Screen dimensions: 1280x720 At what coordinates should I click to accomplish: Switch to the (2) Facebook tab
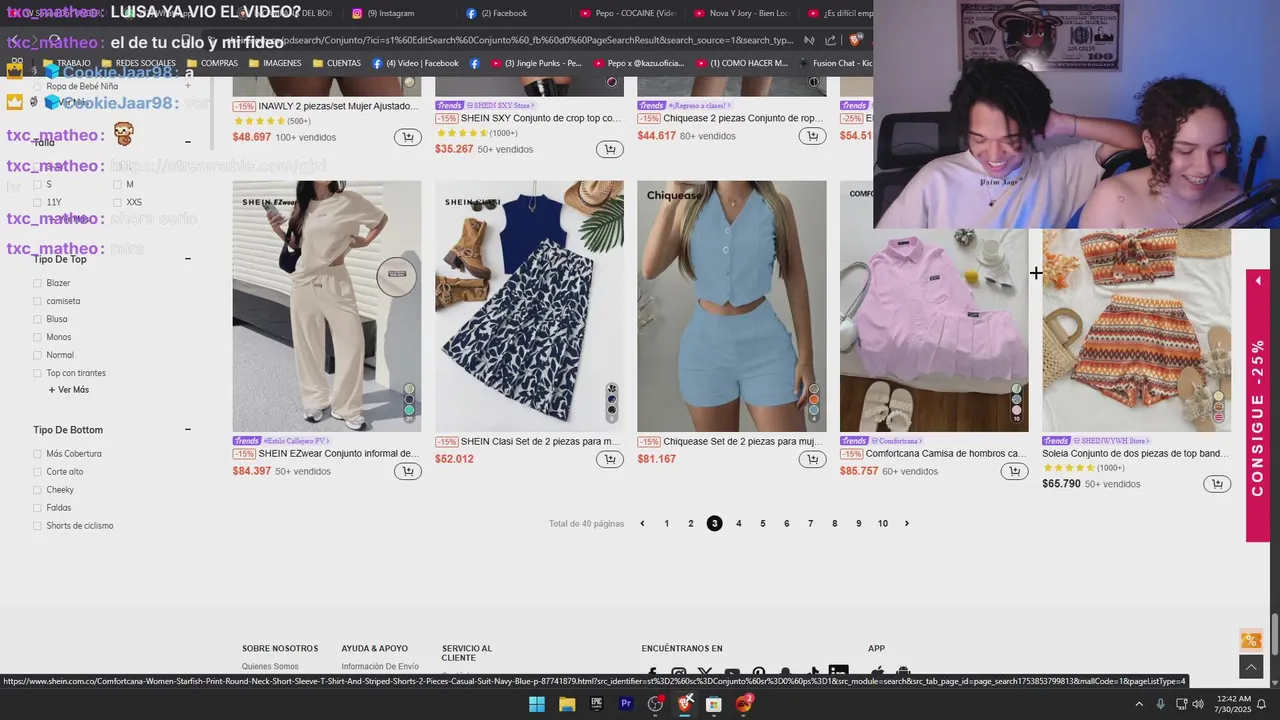click(x=508, y=13)
